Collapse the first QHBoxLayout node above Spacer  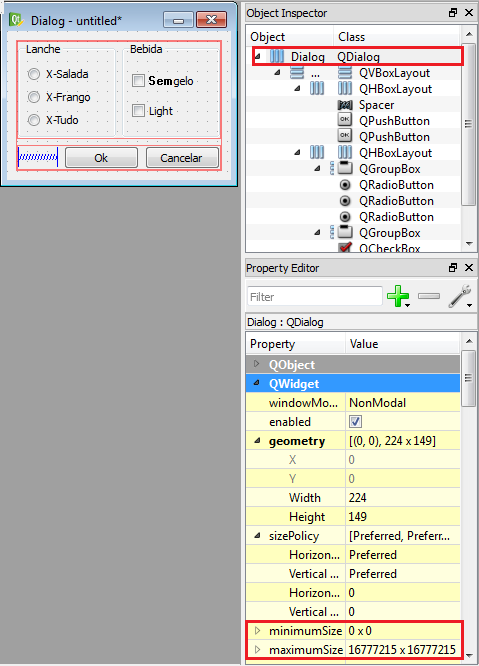[x=298, y=88]
